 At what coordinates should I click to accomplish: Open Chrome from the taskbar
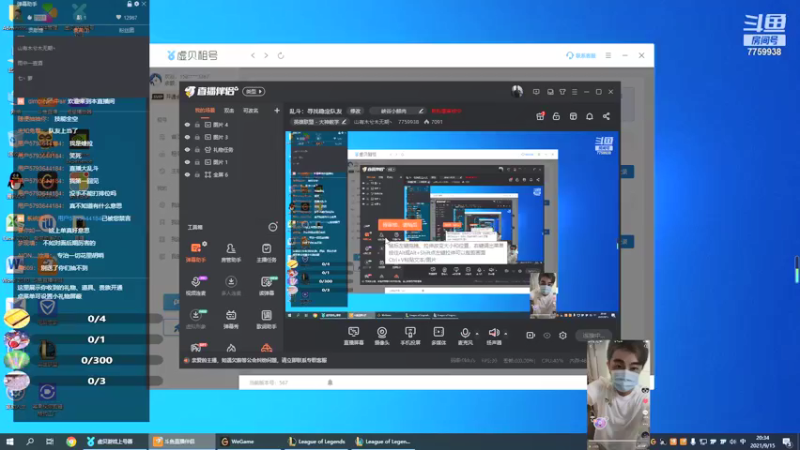point(71,441)
